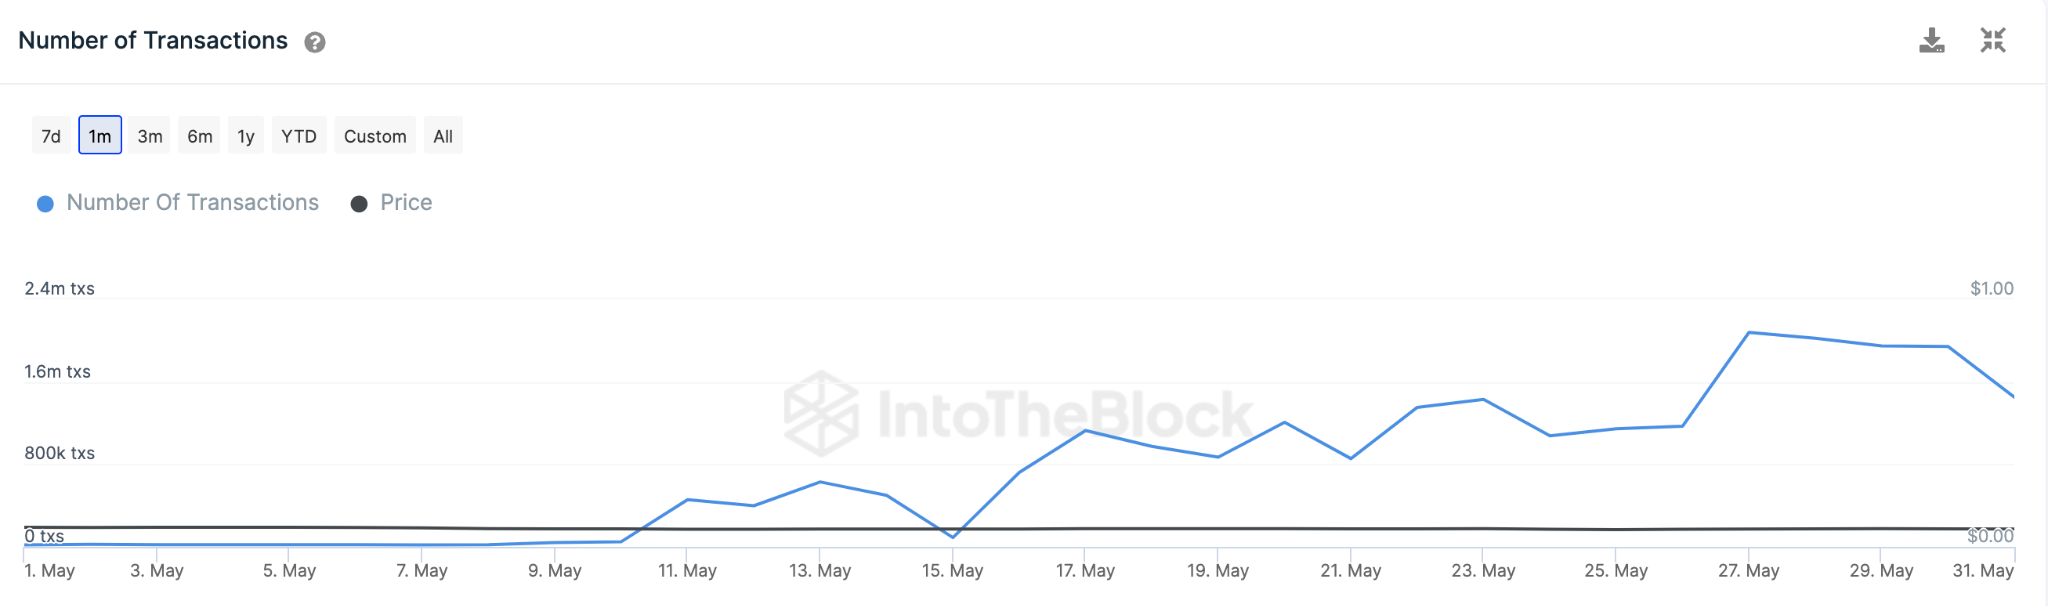Click the Number of Transactions title
The height and width of the screenshot is (606, 2048).
point(153,41)
